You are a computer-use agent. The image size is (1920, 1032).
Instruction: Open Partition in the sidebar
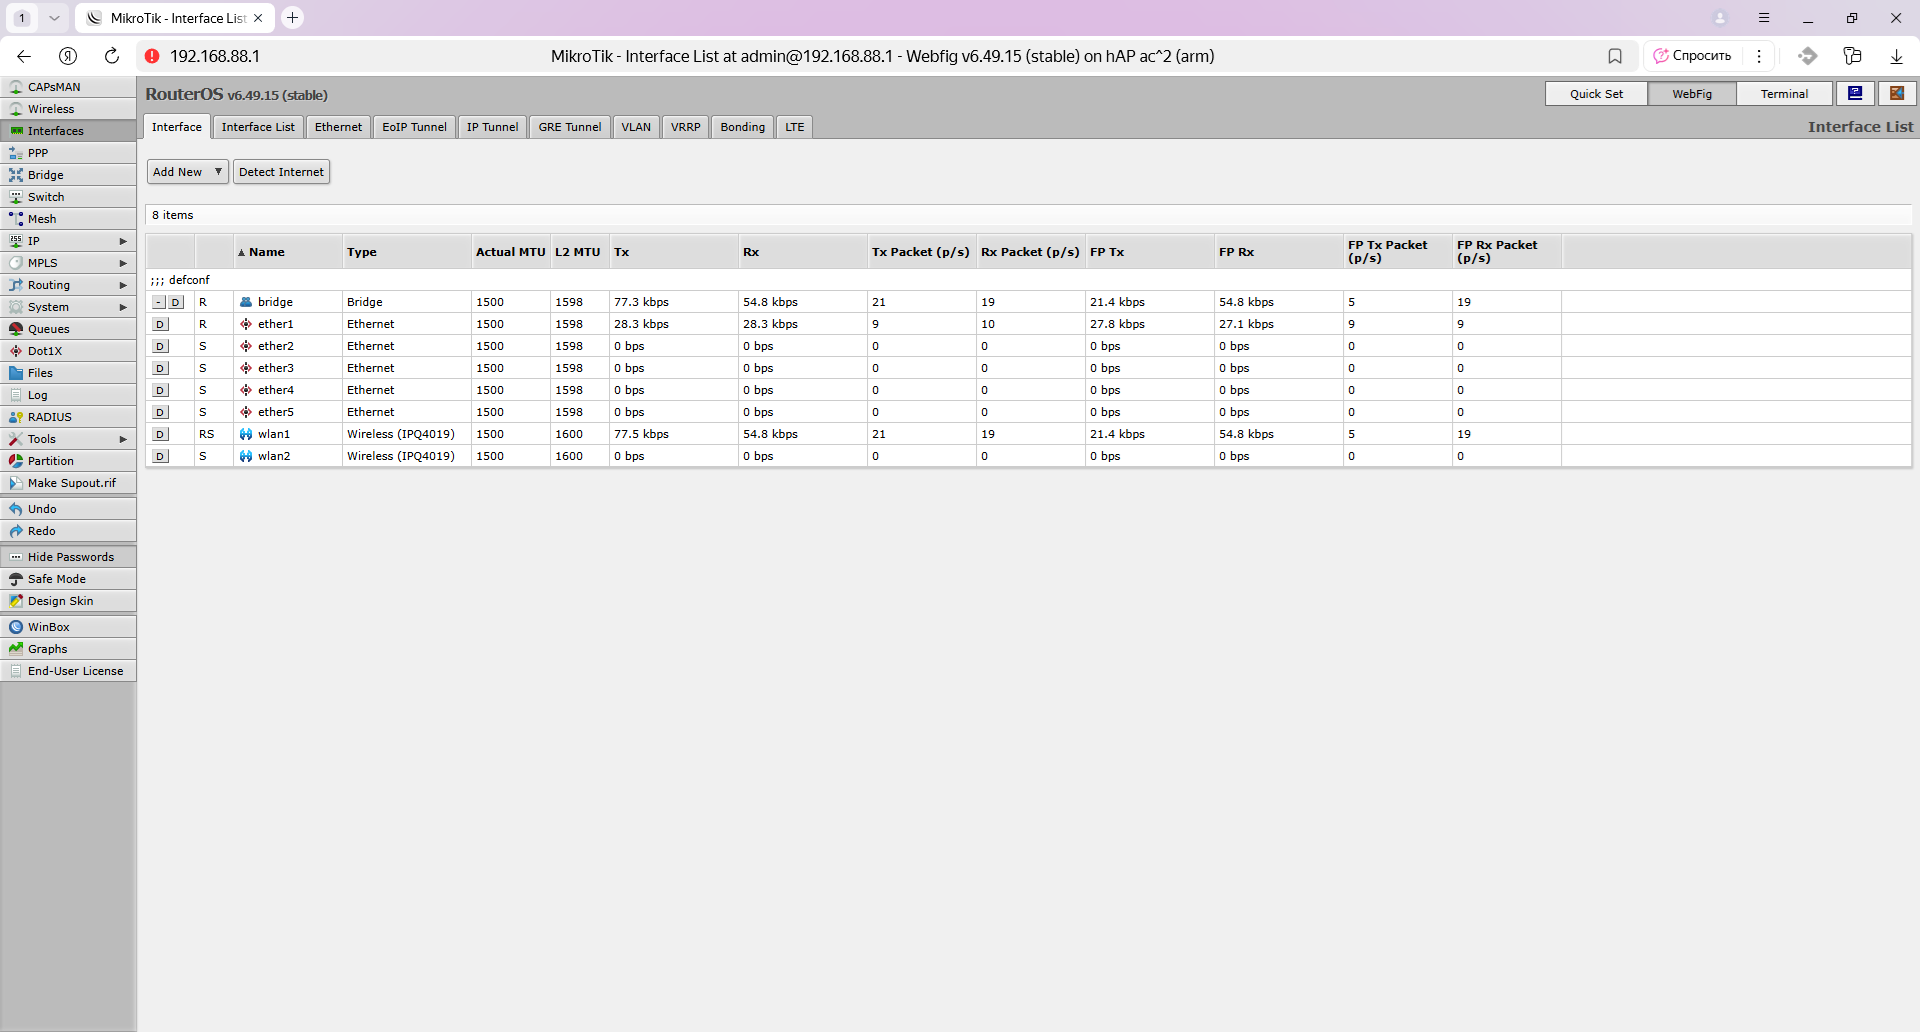(x=68, y=461)
